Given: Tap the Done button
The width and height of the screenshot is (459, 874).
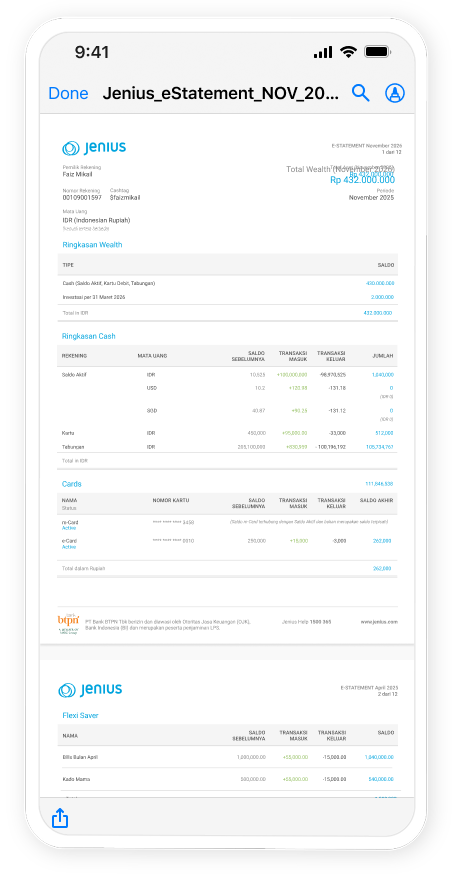Looking at the screenshot, I should tap(68, 93).
